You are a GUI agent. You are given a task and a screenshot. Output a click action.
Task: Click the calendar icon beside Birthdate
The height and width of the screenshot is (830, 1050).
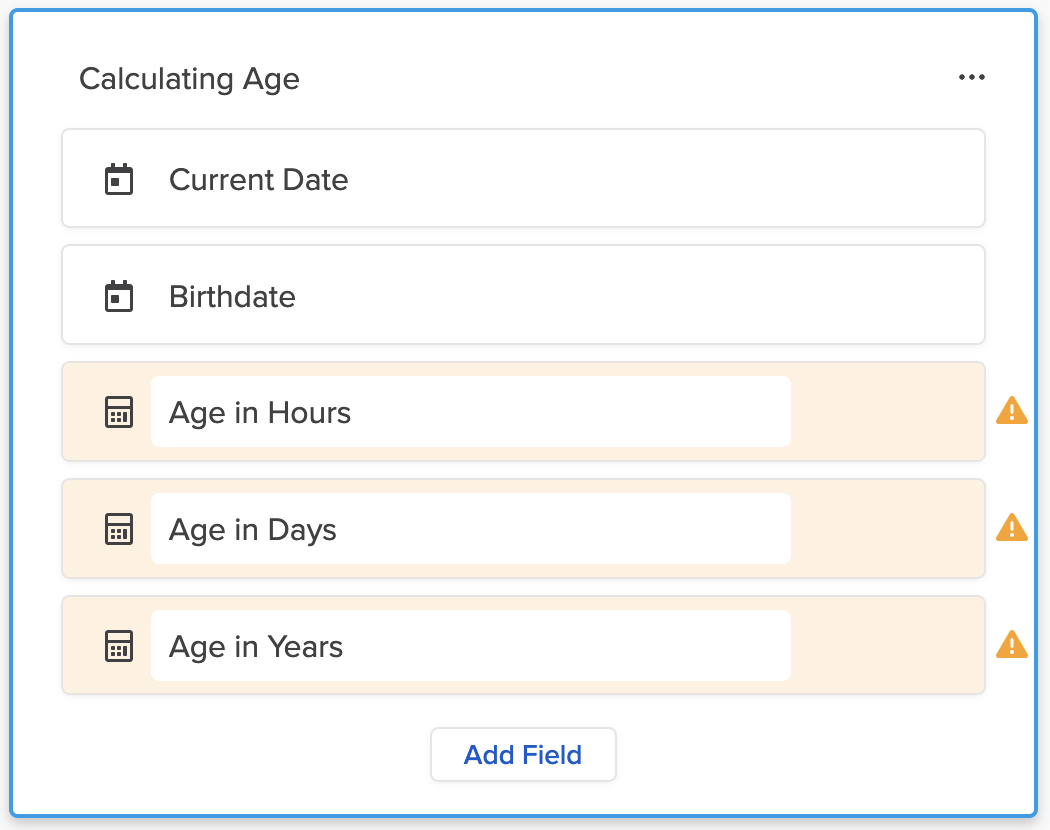pyautogui.click(x=119, y=296)
